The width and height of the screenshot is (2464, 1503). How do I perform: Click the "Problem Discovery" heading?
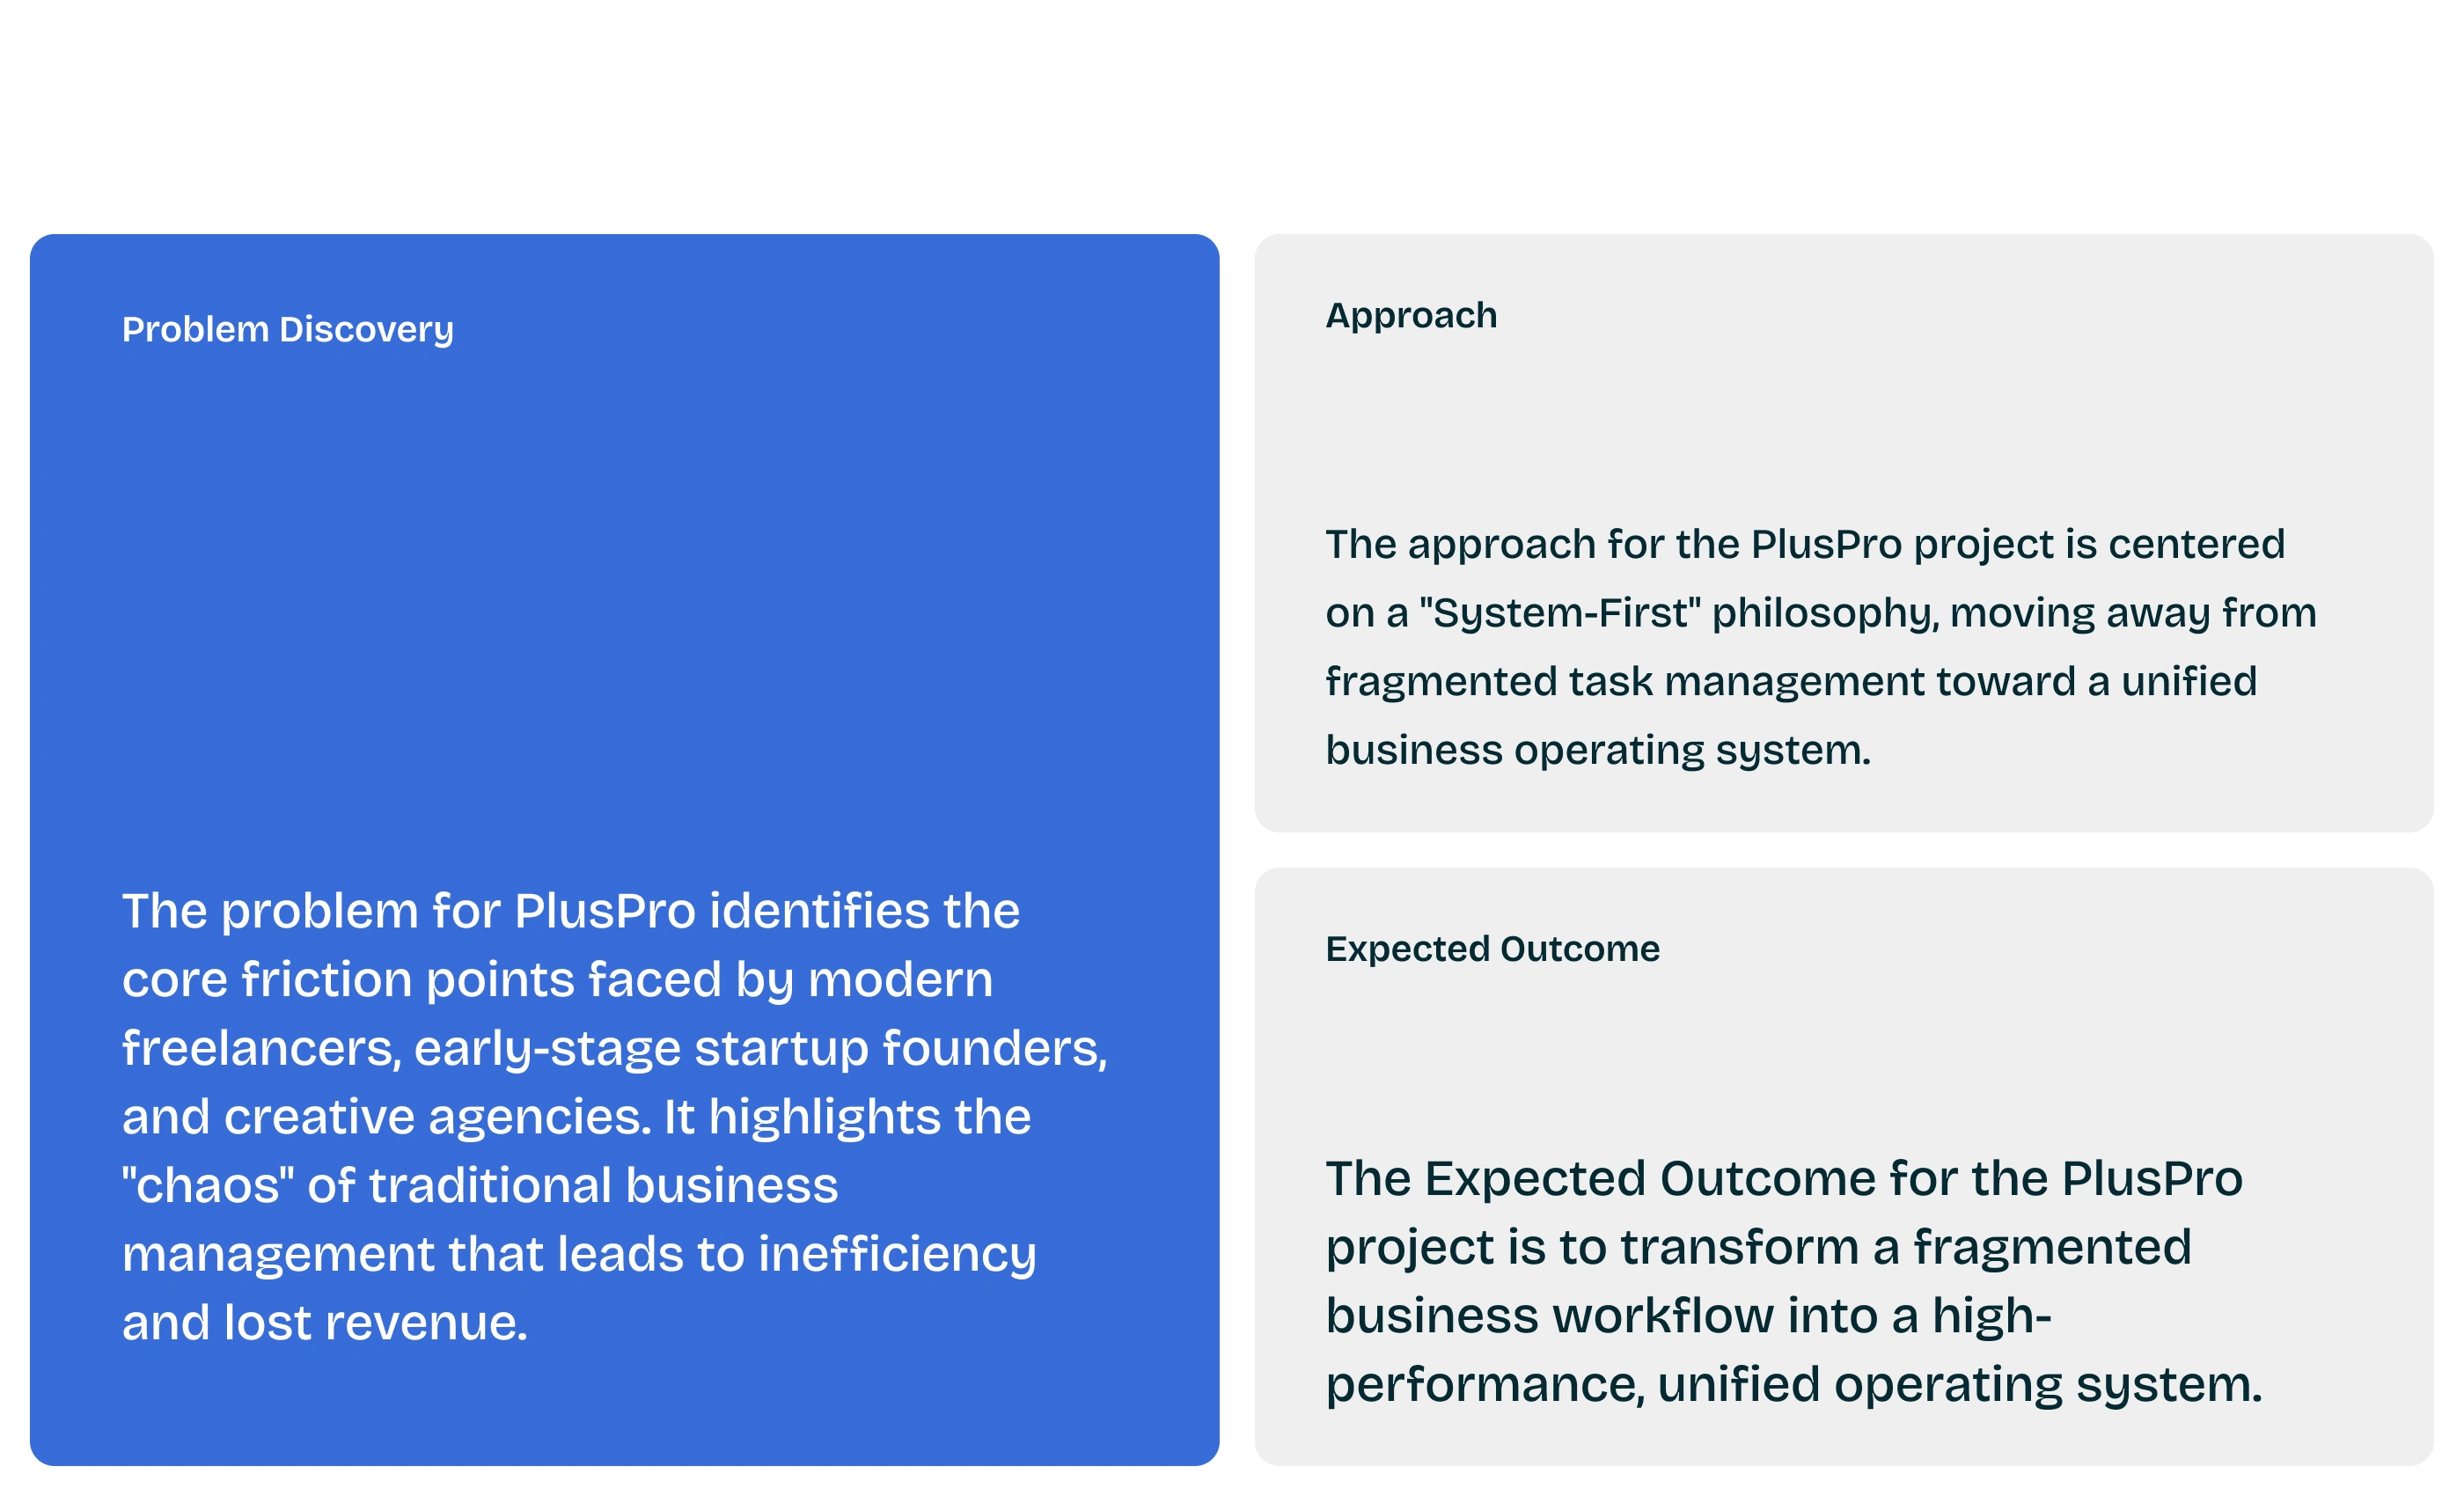pyautogui.click(x=288, y=329)
